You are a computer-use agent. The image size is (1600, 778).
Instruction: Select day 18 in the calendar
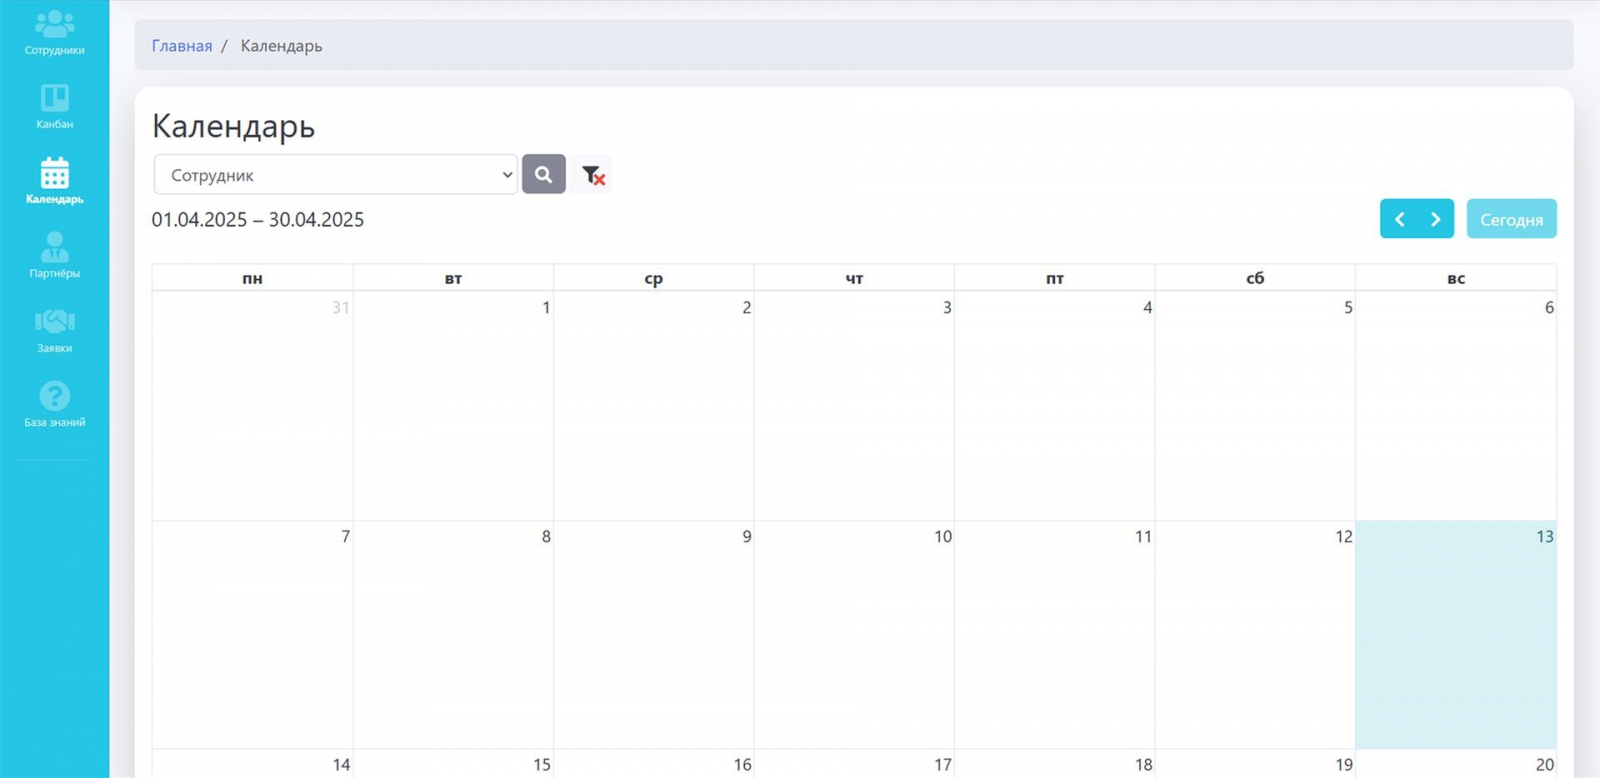point(1055,764)
